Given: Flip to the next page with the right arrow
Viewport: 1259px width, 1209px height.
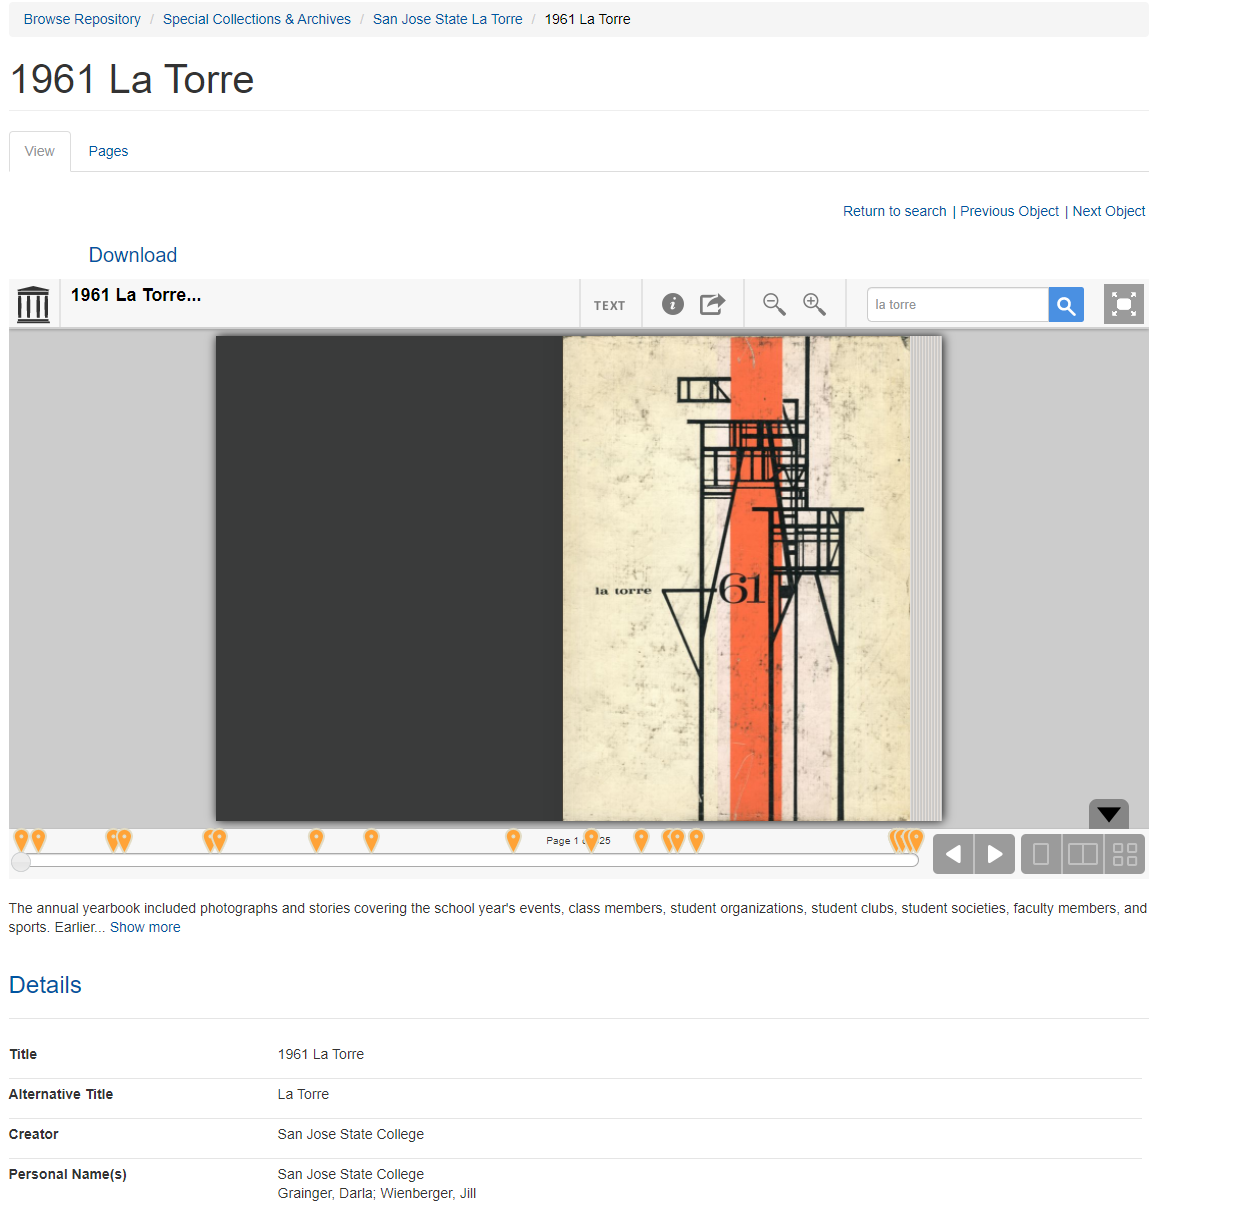Looking at the screenshot, I should (995, 854).
